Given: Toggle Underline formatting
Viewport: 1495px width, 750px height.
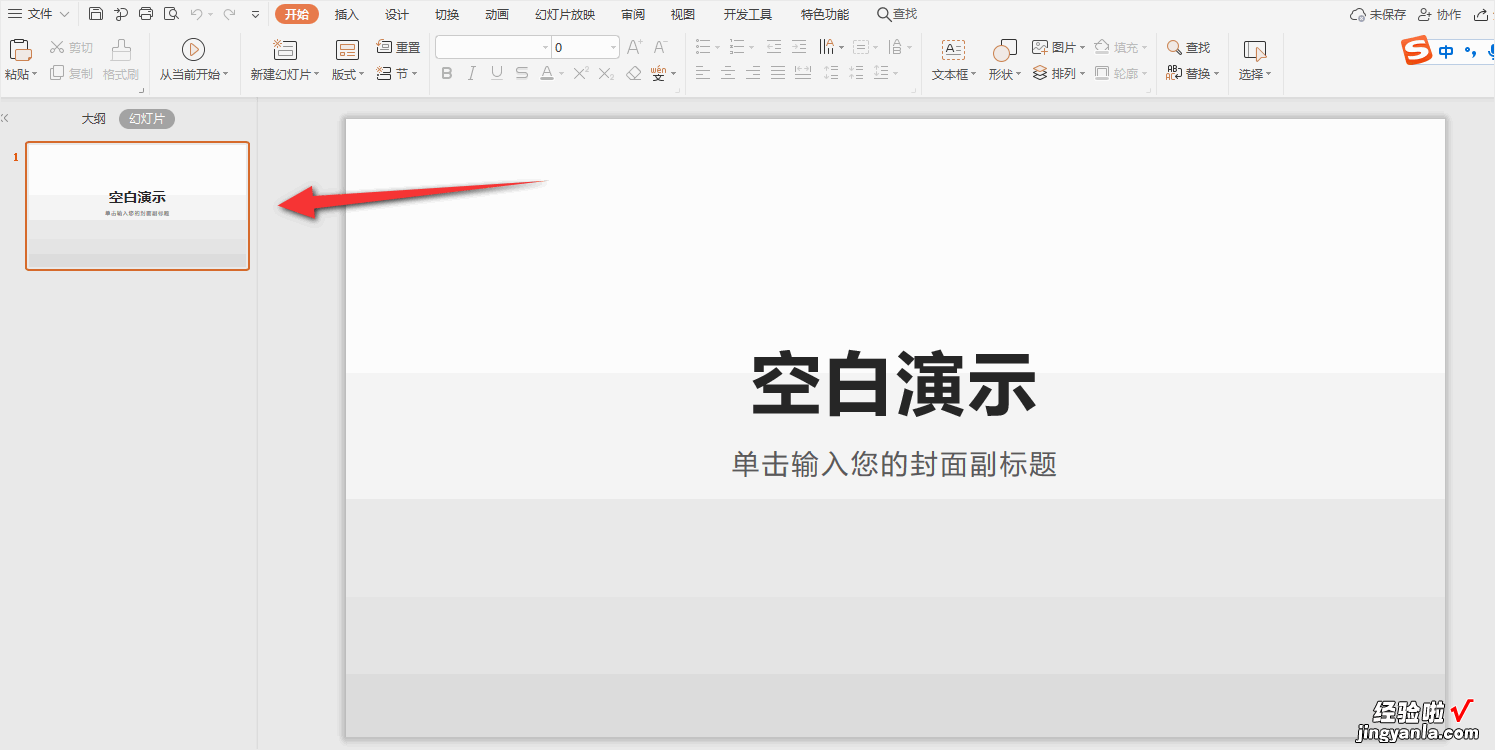Looking at the screenshot, I should pos(496,73).
